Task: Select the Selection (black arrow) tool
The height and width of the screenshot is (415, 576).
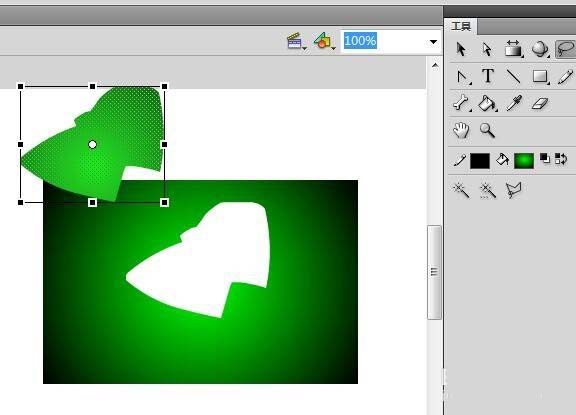Action: pos(461,49)
